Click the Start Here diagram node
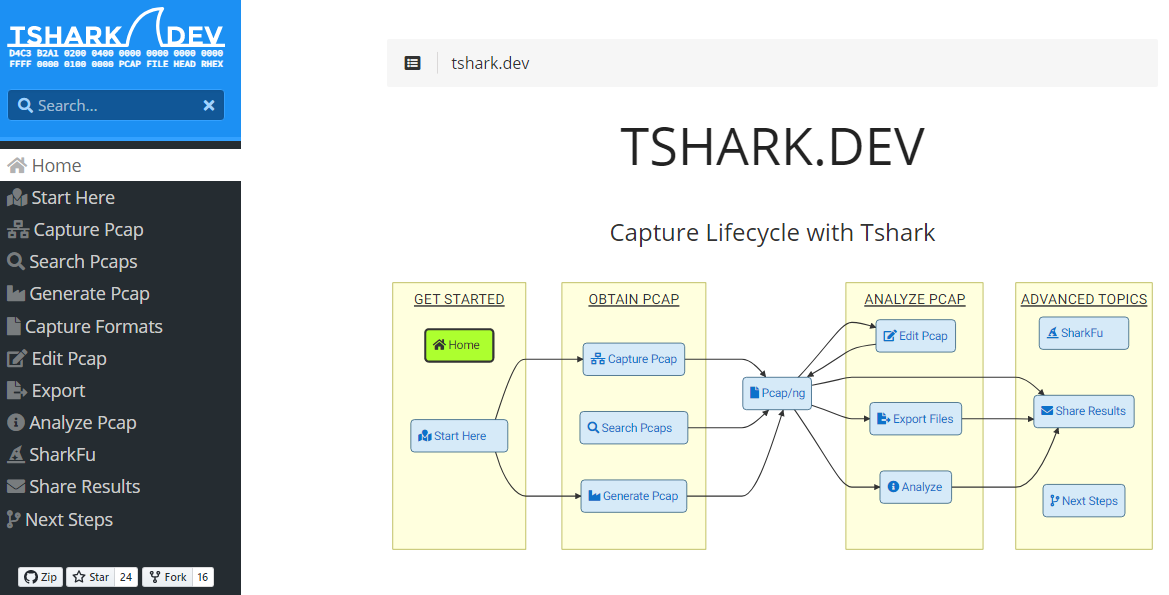1169x595 pixels. (459, 436)
